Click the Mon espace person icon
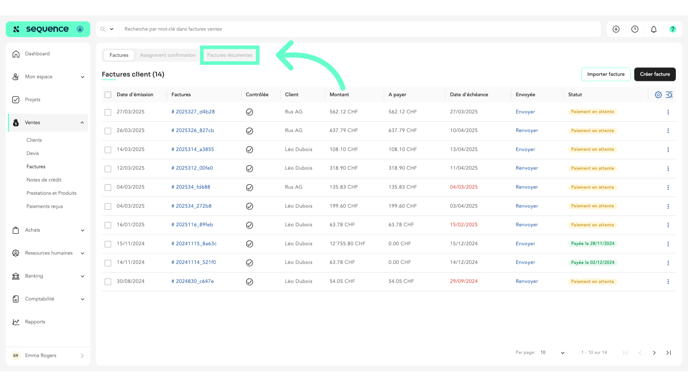The image size is (688, 387). pos(16,77)
